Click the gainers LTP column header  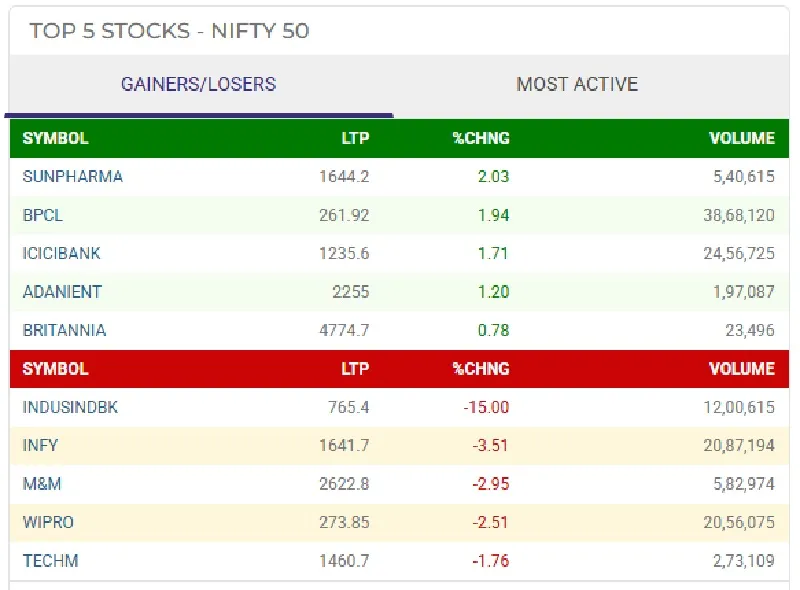tap(355, 138)
